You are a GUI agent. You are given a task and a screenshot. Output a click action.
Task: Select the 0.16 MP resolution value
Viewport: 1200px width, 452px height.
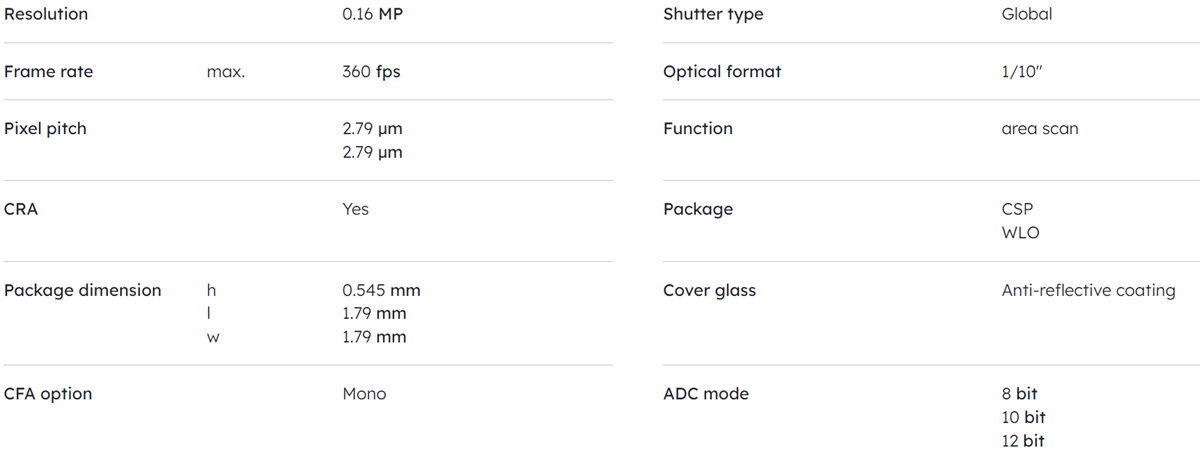point(372,14)
